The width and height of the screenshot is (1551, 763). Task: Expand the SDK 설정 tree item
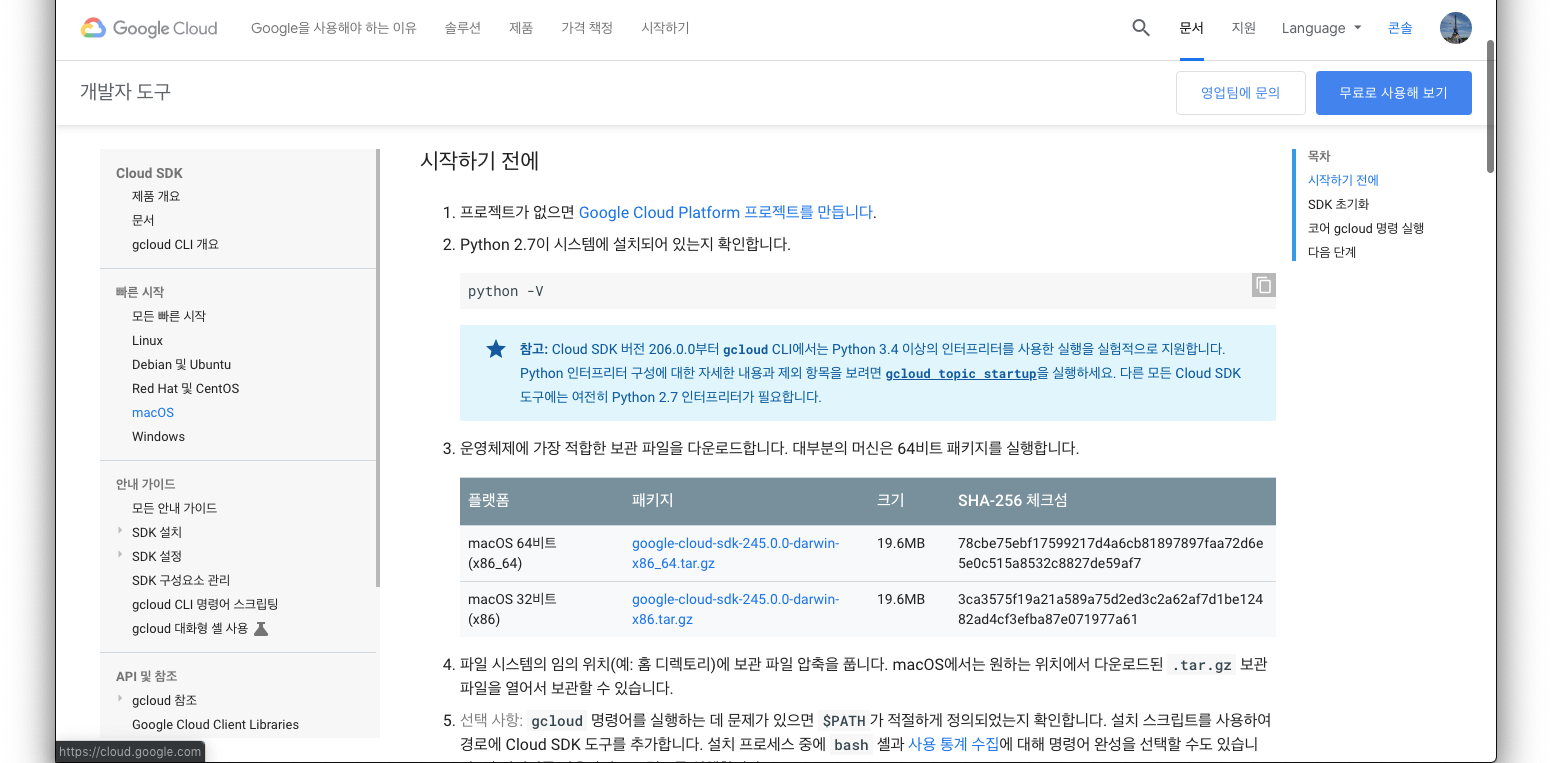click(x=120, y=555)
